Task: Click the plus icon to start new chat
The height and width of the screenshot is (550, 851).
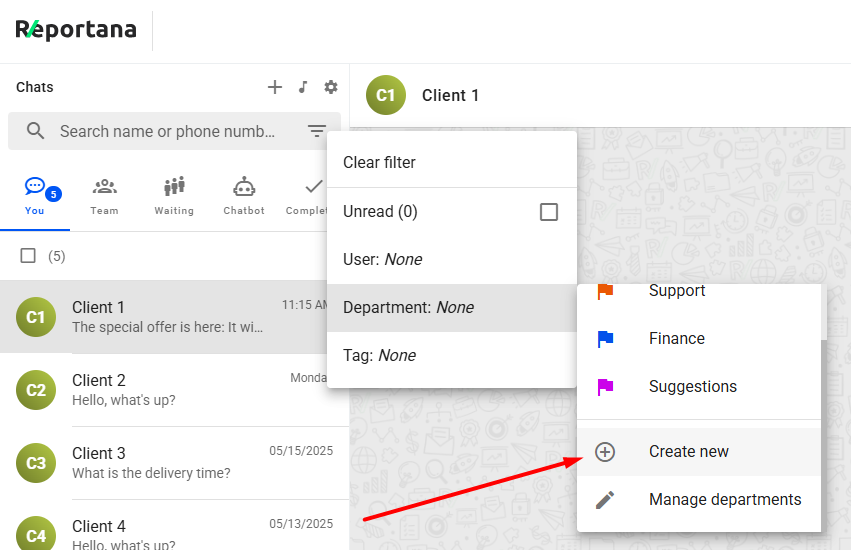Action: click(x=275, y=88)
